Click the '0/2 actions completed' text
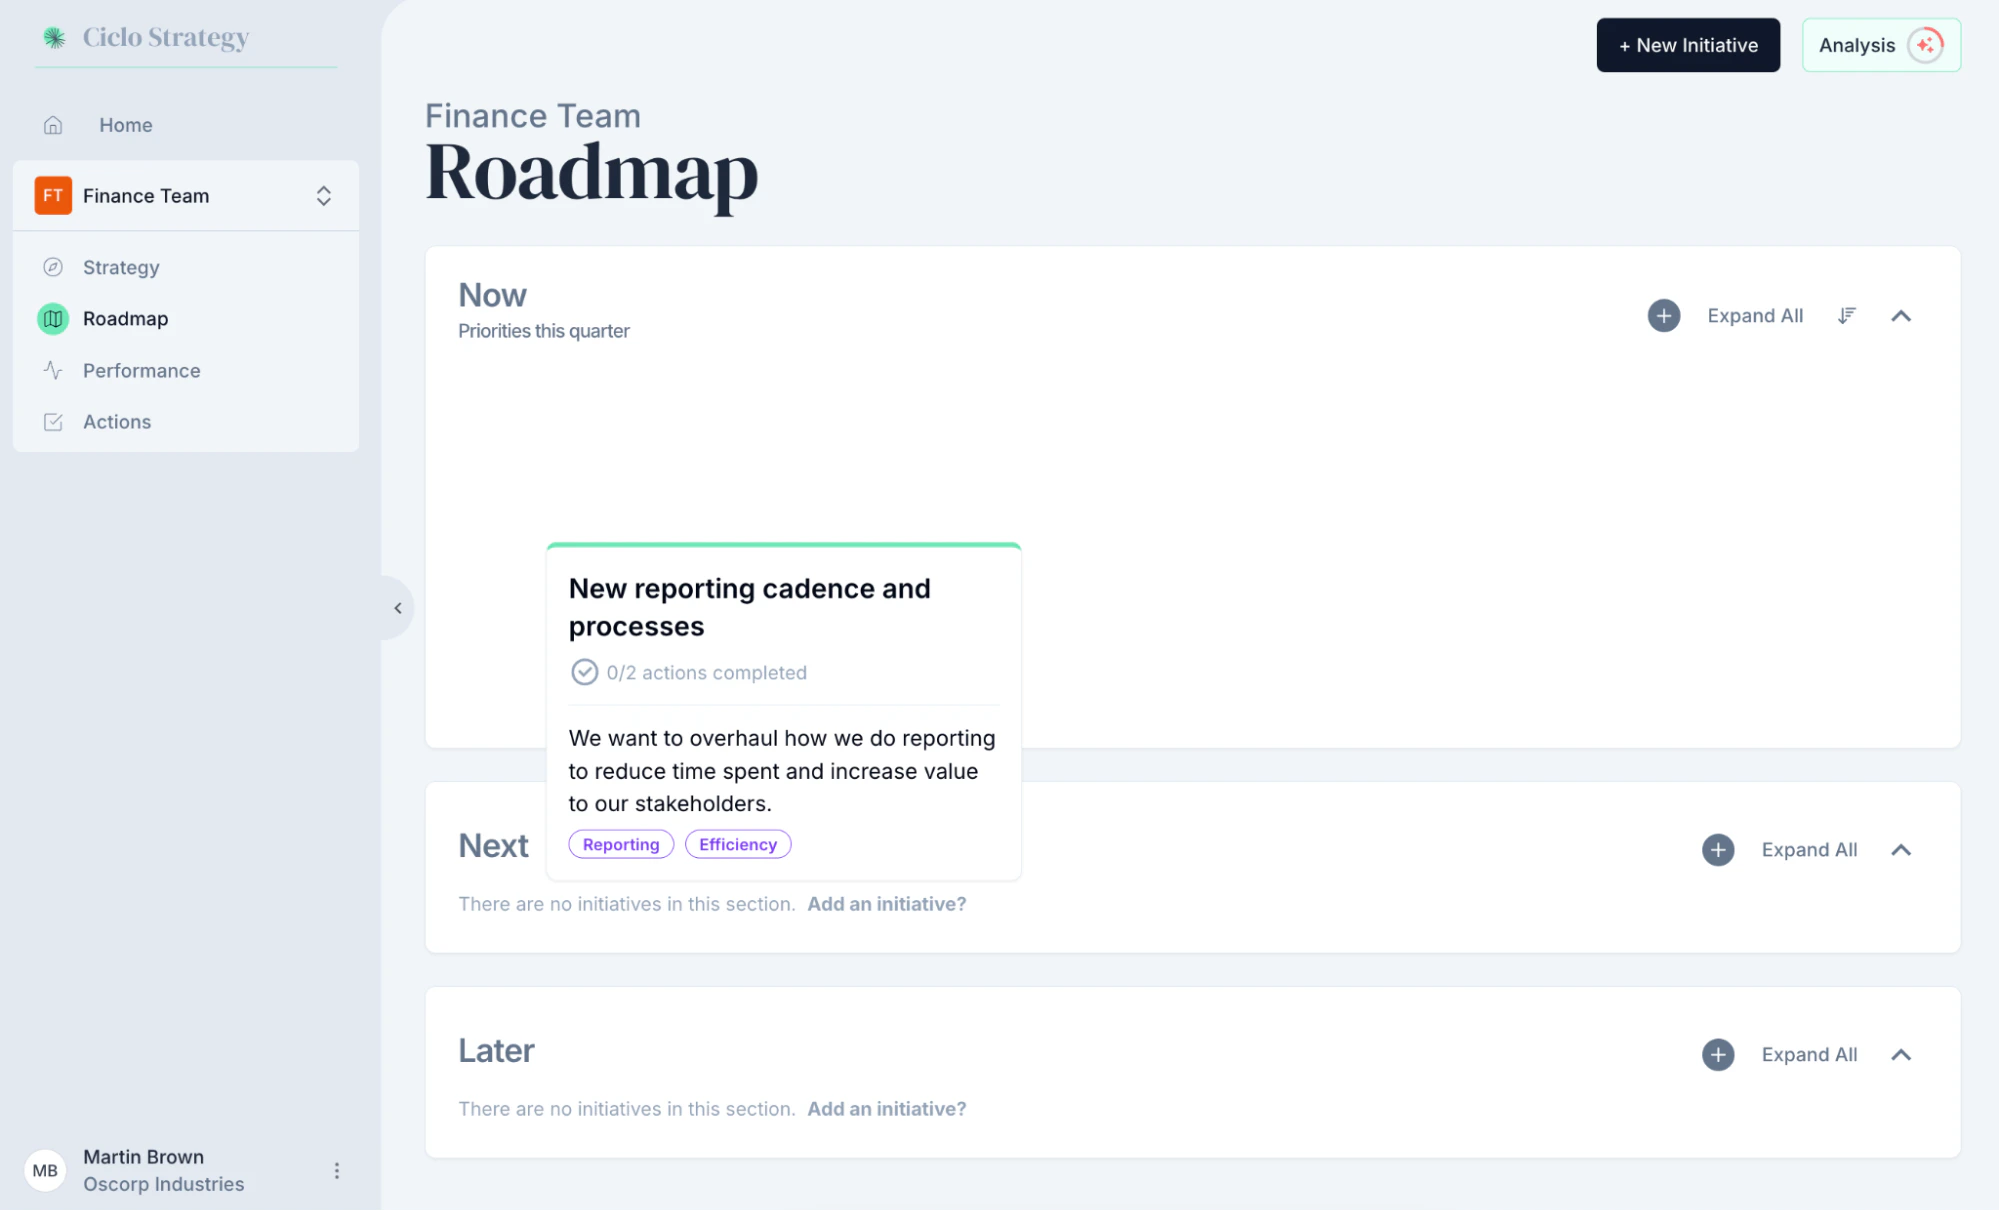Viewport: 1999px width, 1211px height. click(x=706, y=673)
